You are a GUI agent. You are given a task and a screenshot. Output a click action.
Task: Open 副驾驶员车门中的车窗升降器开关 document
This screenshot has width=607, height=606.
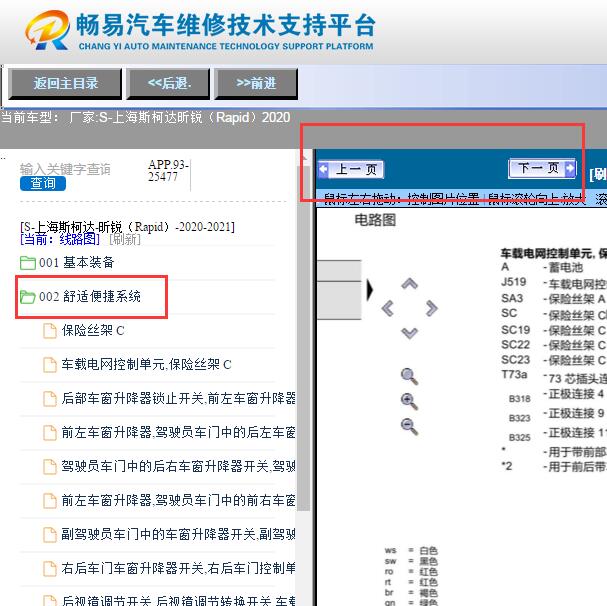pyautogui.click(x=178, y=535)
